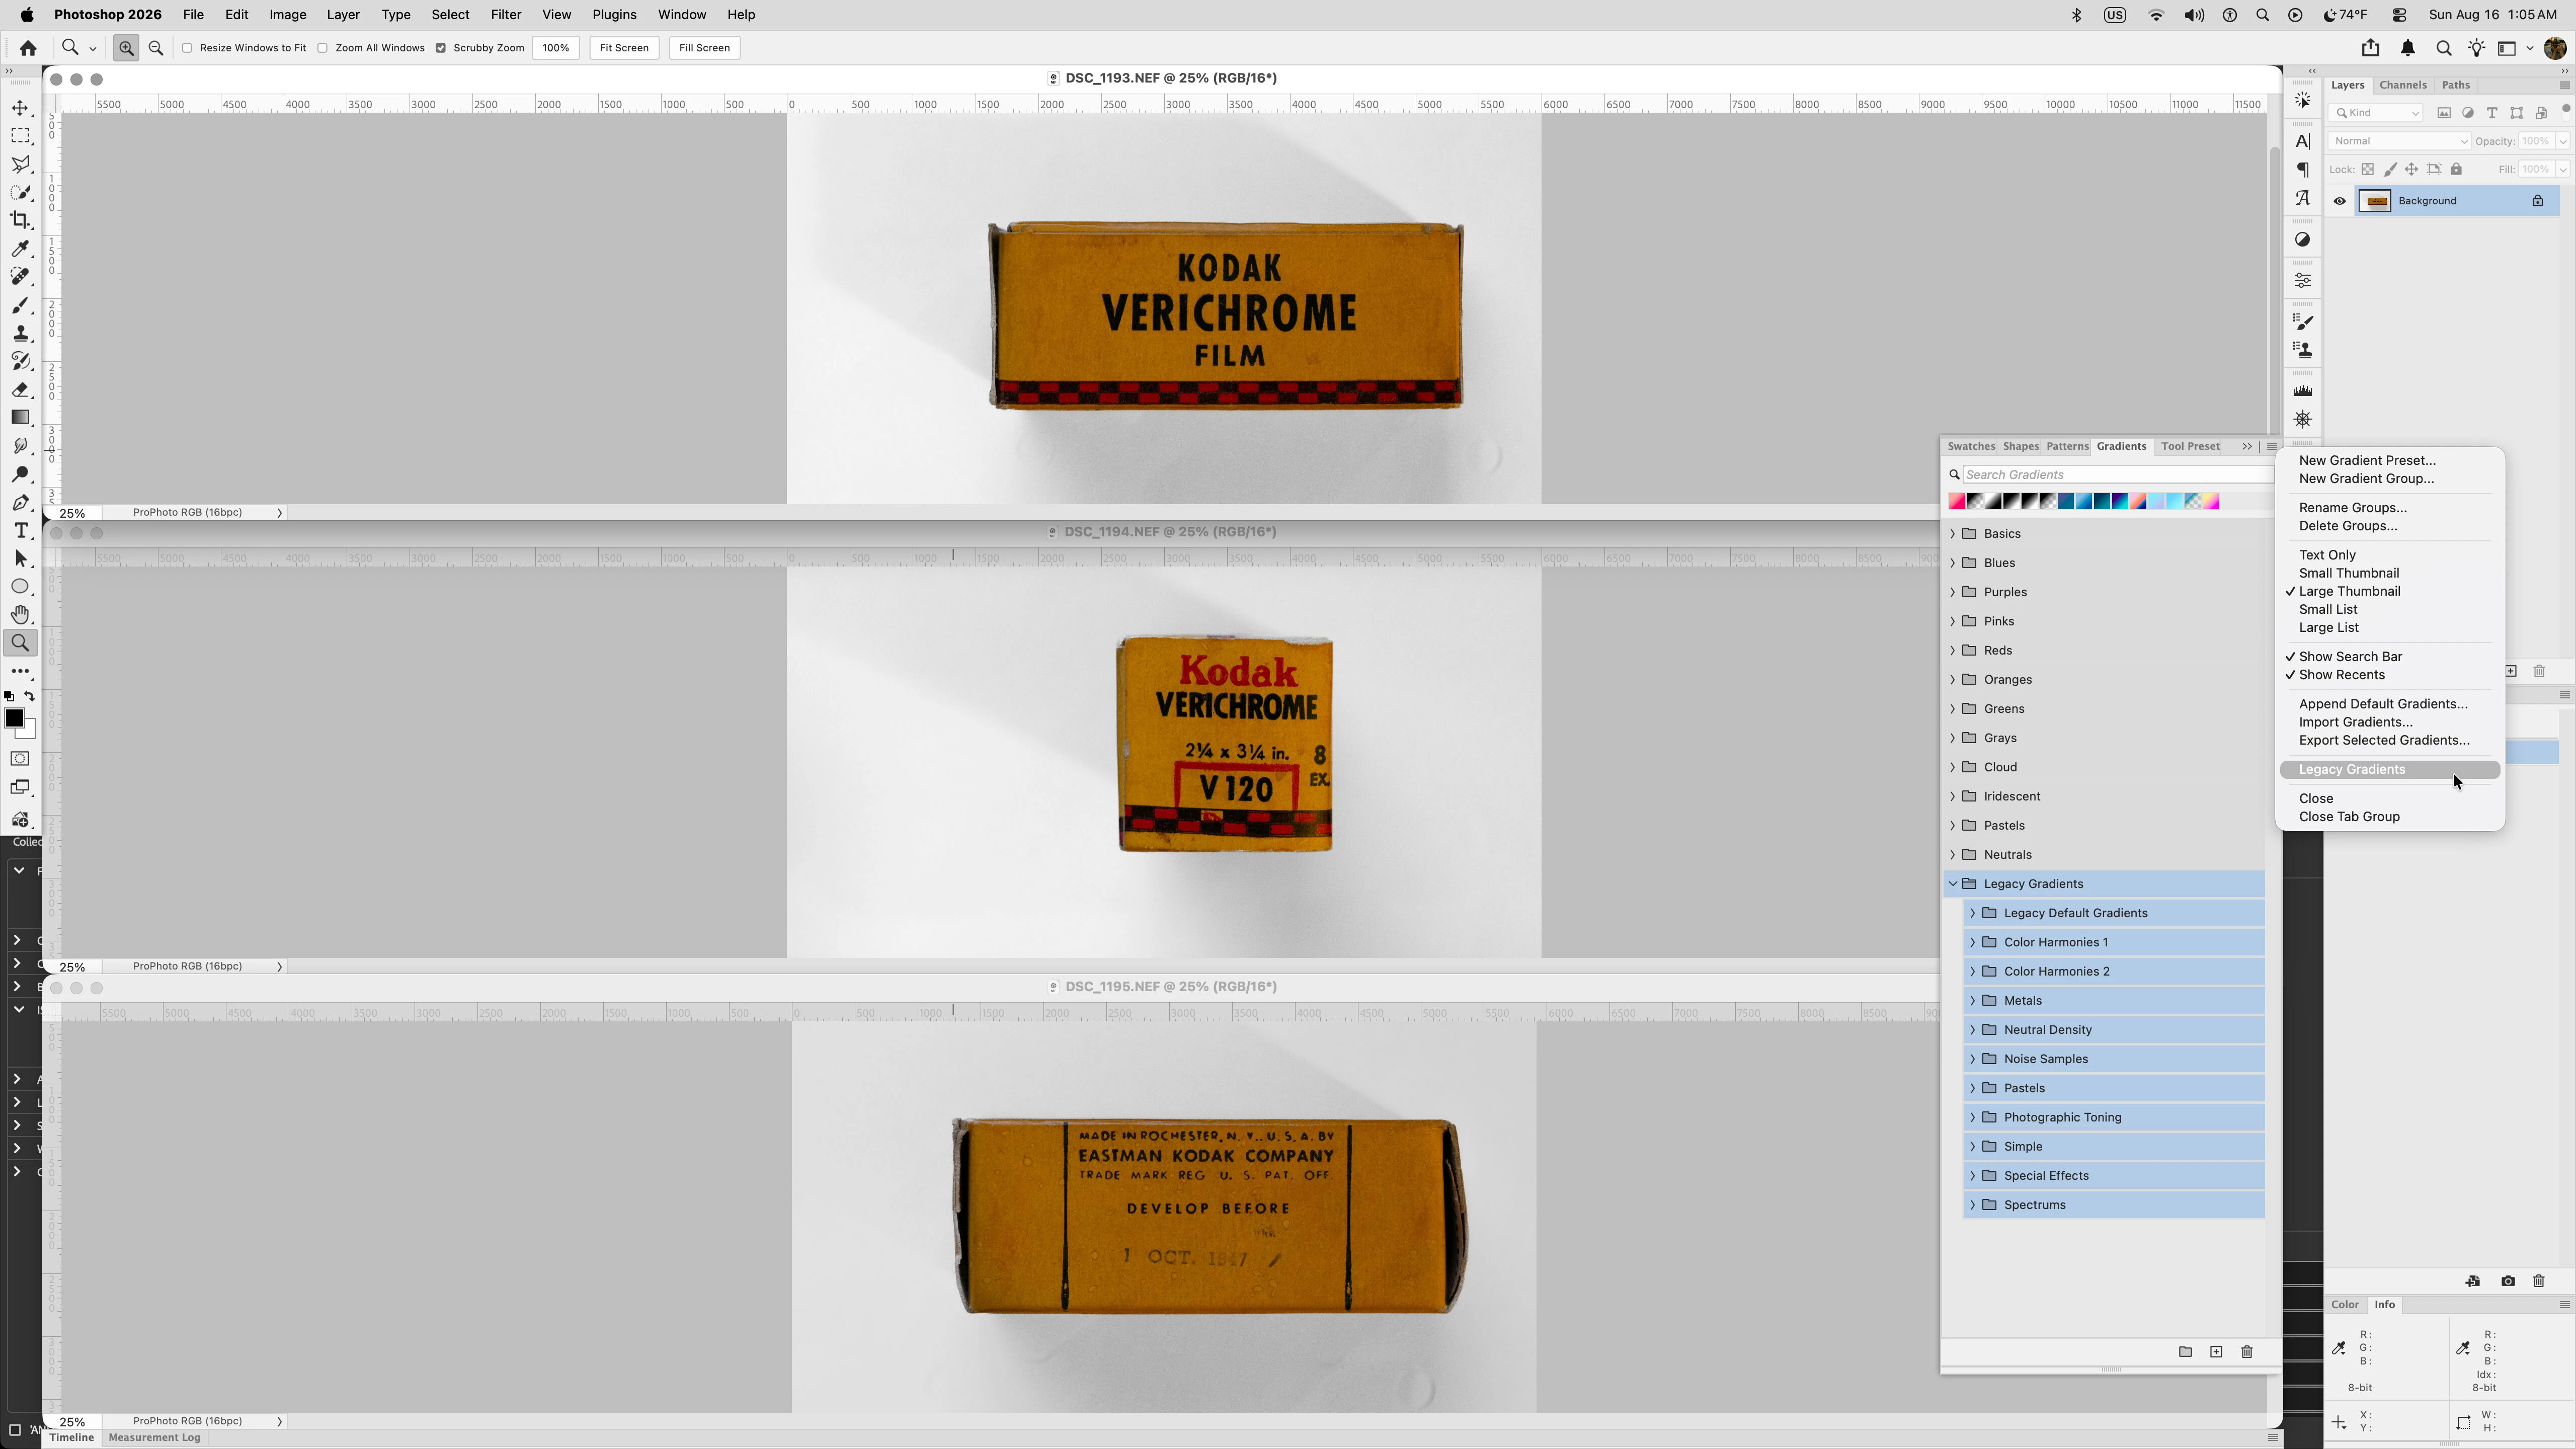Select the Gradient tool
This screenshot has width=2576, height=1449.
[x=20, y=418]
